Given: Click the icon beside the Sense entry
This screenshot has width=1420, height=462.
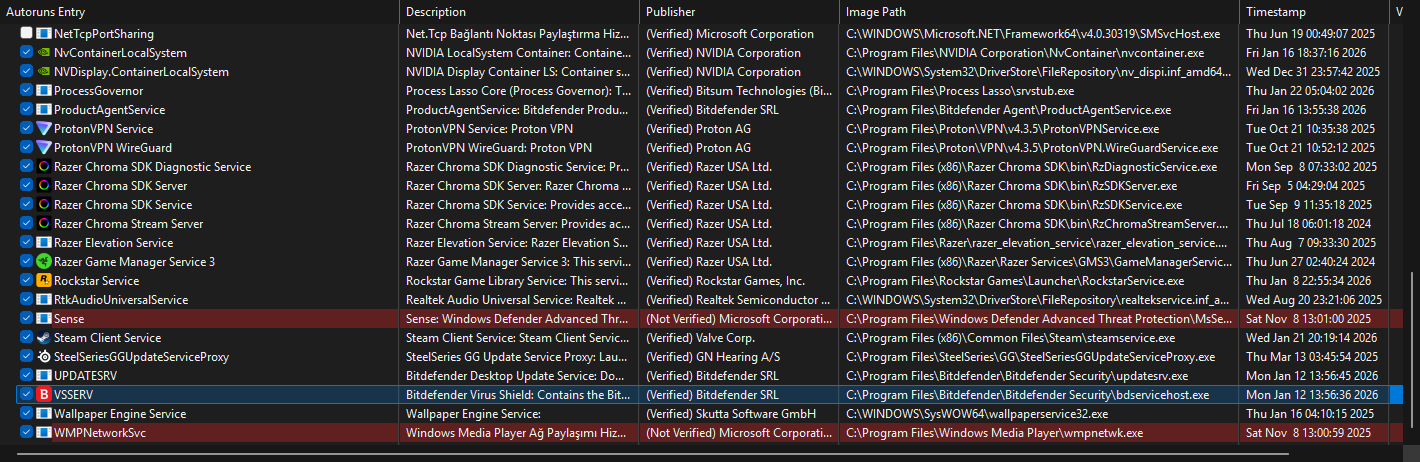Looking at the screenshot, I should (x=43, y=319).
